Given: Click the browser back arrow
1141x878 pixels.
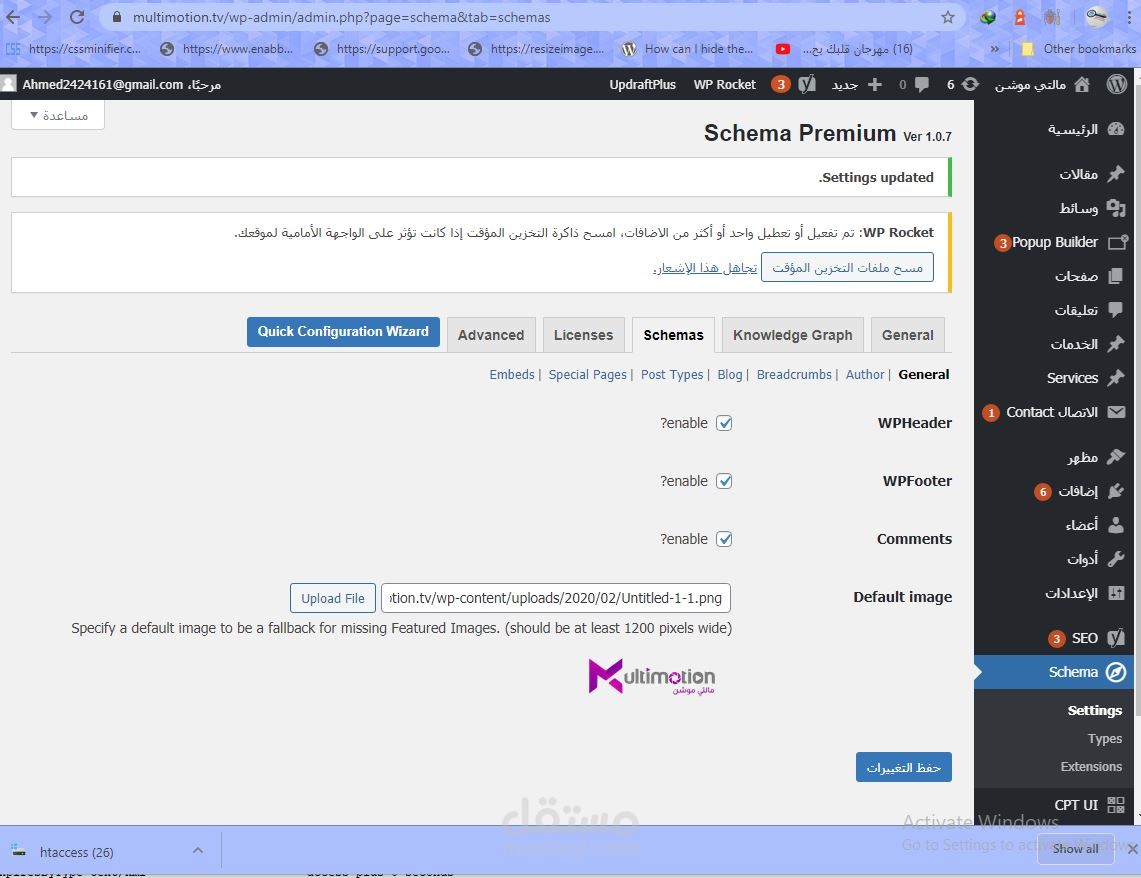Looking at the screenshot, I should [x=13, y=17].
